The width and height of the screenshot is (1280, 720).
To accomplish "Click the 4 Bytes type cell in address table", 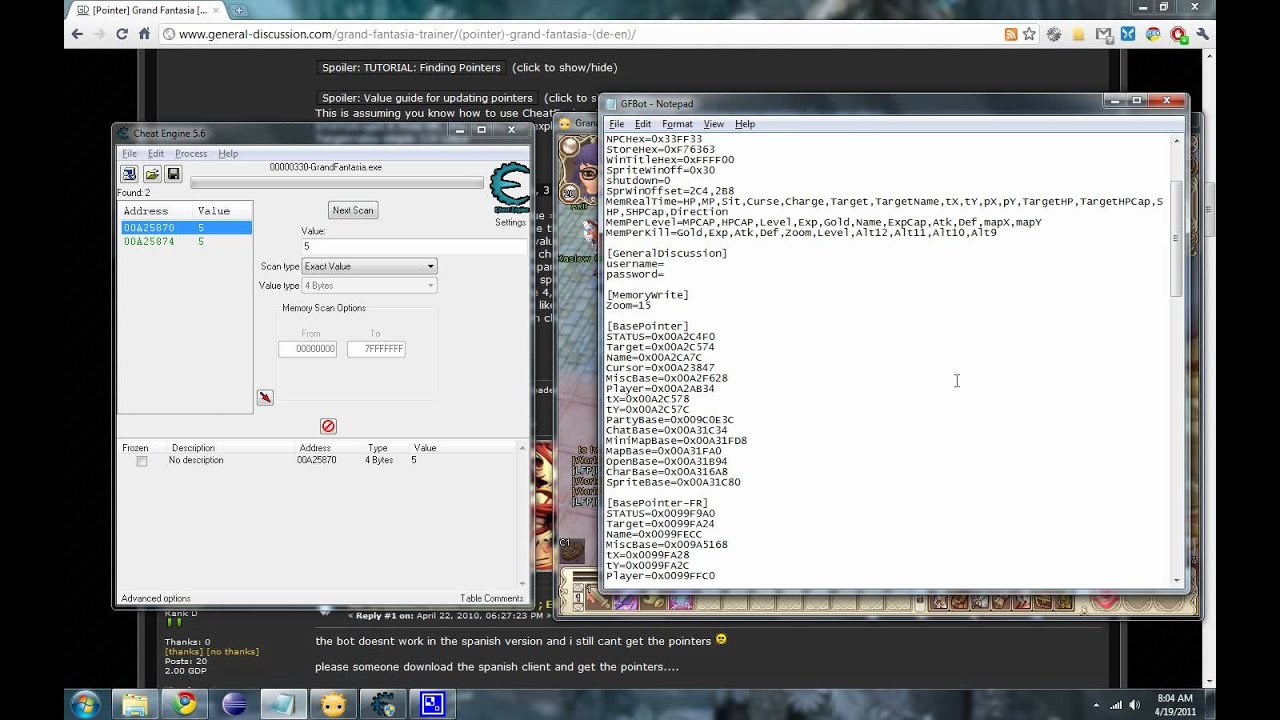I will [x=379, y=460].
